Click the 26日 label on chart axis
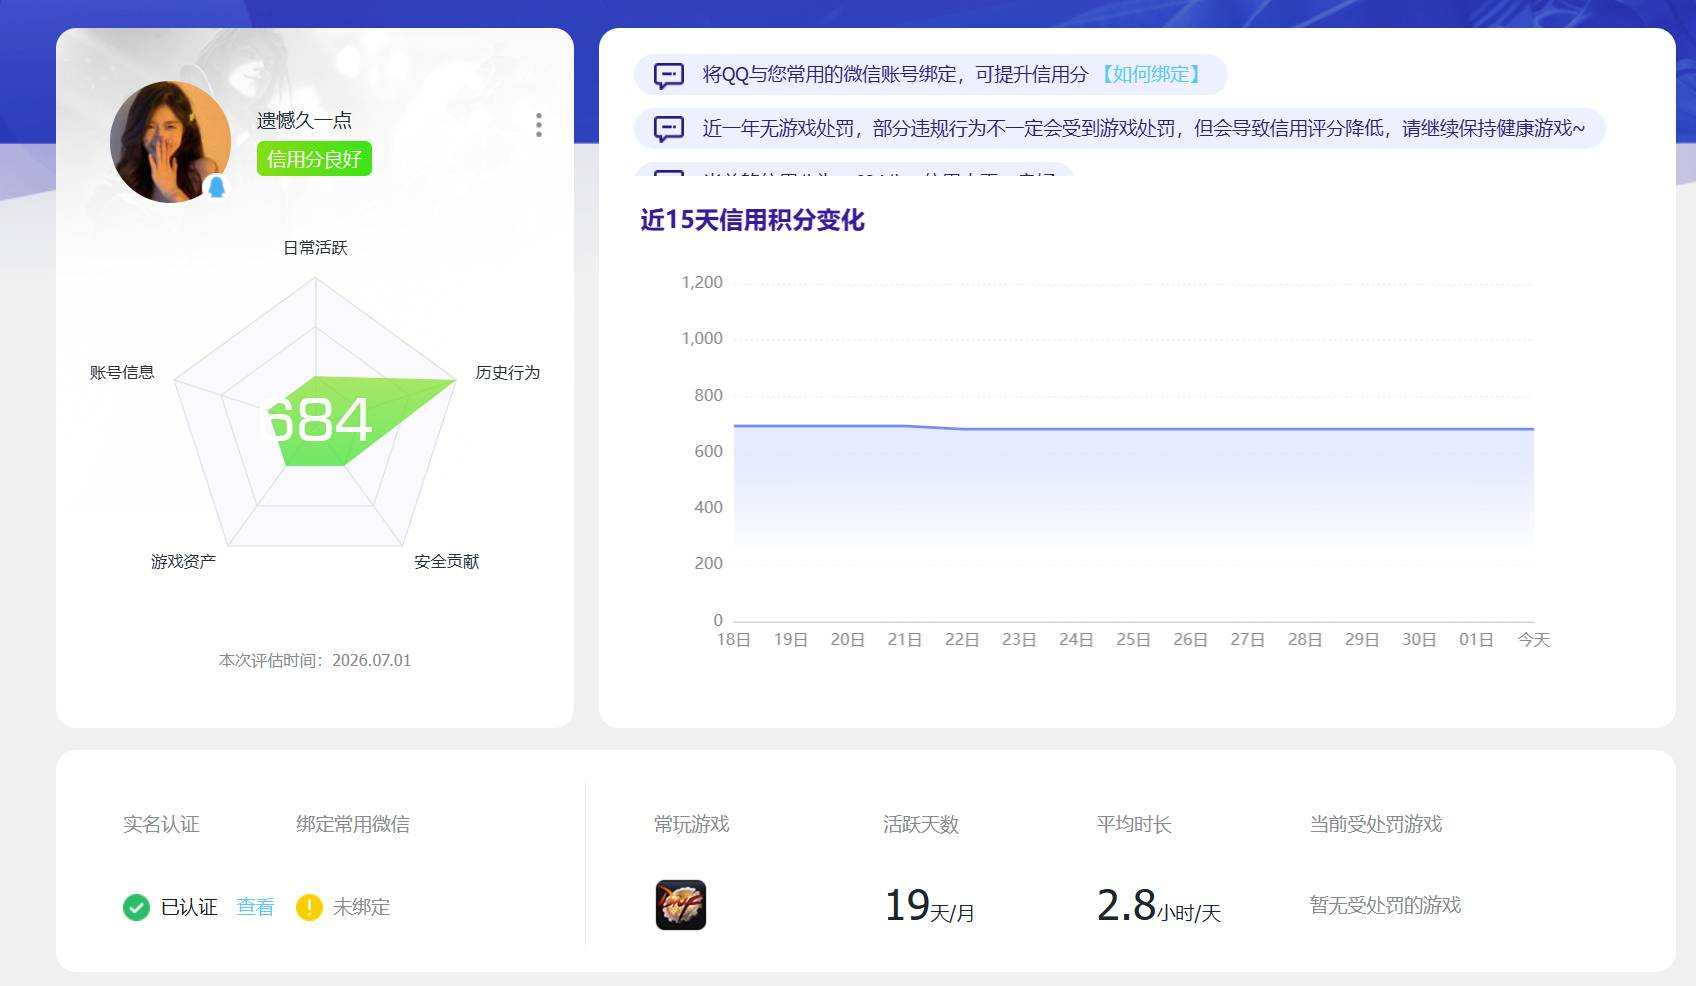The height and width of the screenshot is (986, 1696). (1190, 640)
